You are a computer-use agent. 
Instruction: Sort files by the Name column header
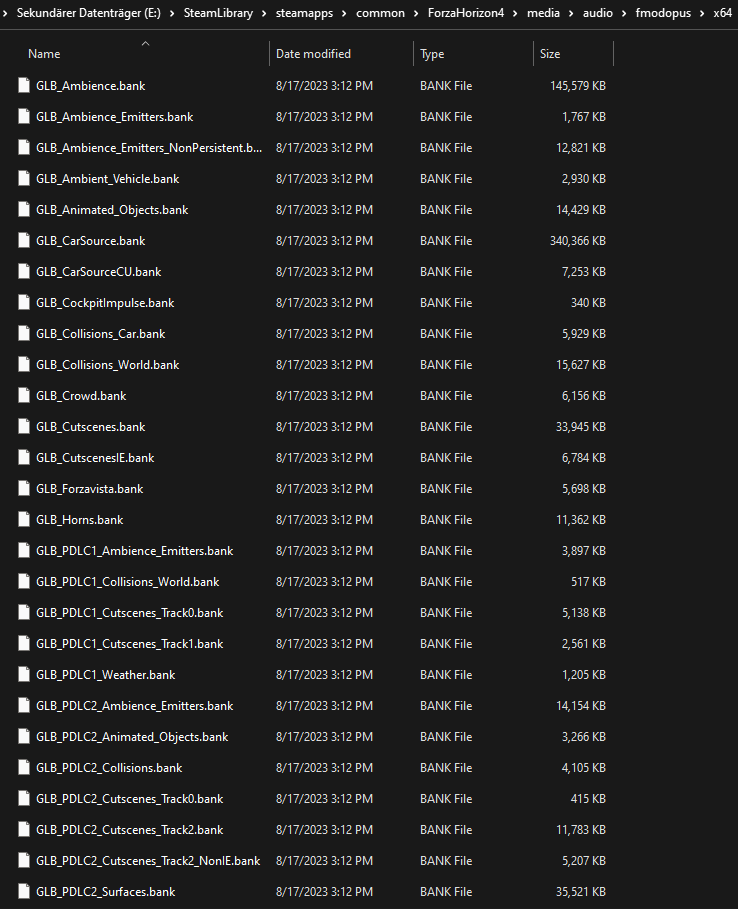click(x=44, y=54)
